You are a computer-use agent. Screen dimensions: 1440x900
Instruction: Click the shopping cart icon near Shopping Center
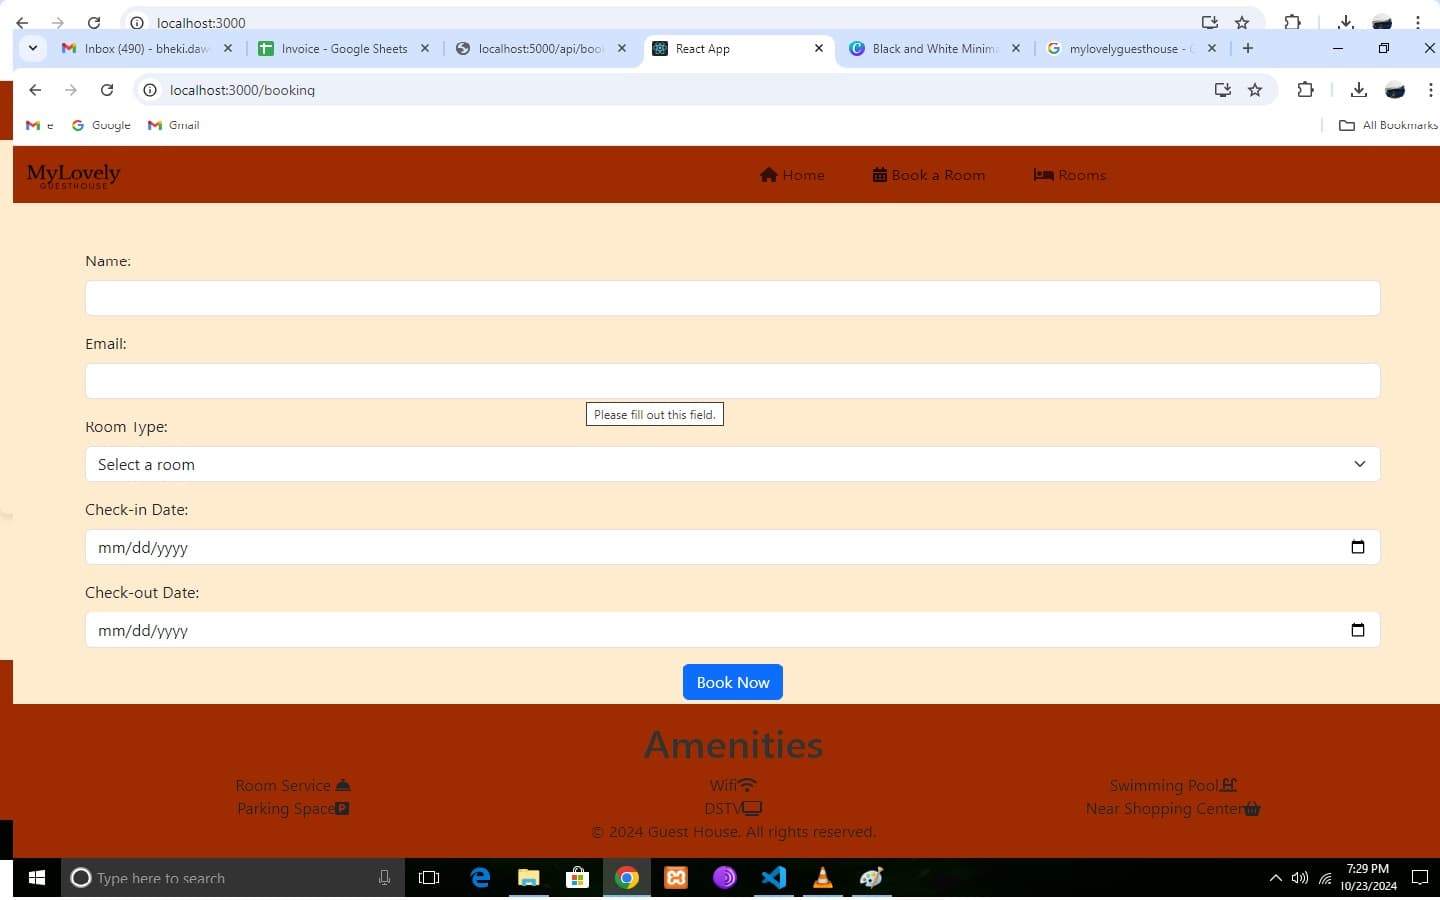coord(1252,808)
